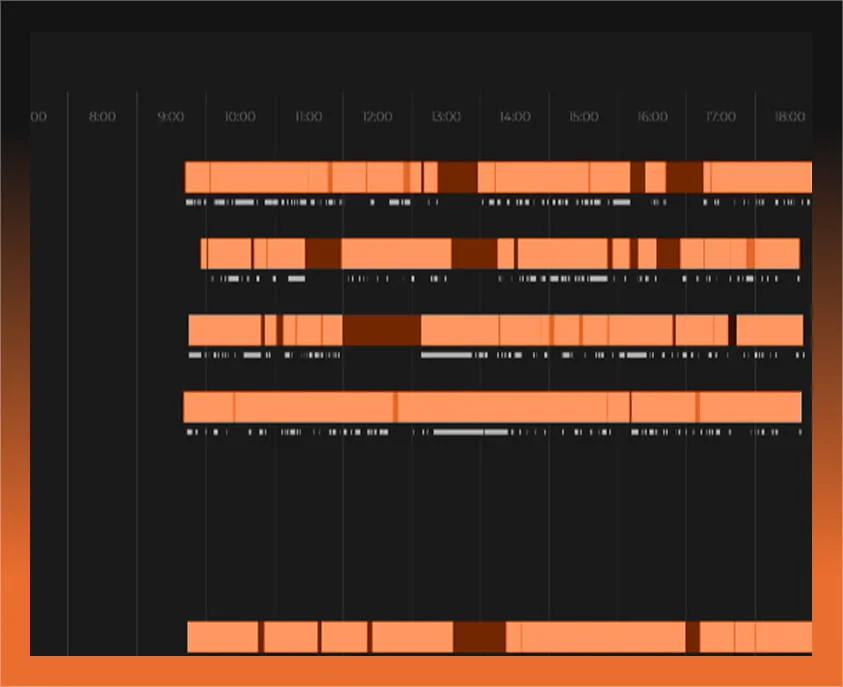
Task: Select first row's dark segment before 17:00
Action: pos(684,177)
